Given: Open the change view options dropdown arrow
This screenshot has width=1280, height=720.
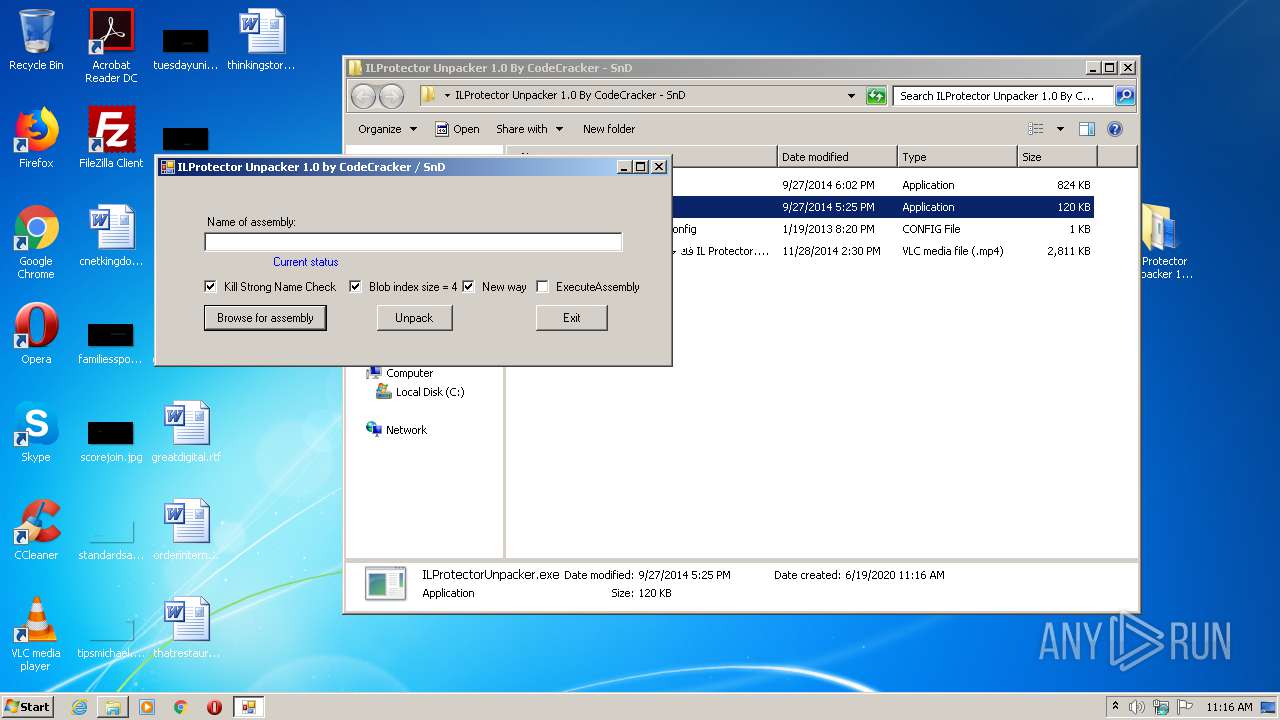Looking at the screenshot, I should (x=1060, y=129).
